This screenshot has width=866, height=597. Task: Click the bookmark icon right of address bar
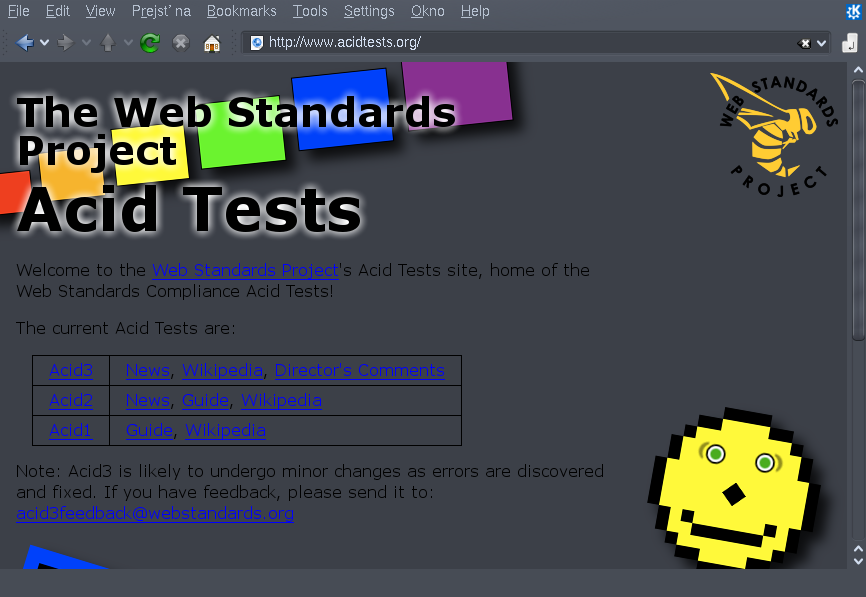[x=849, y=43]
